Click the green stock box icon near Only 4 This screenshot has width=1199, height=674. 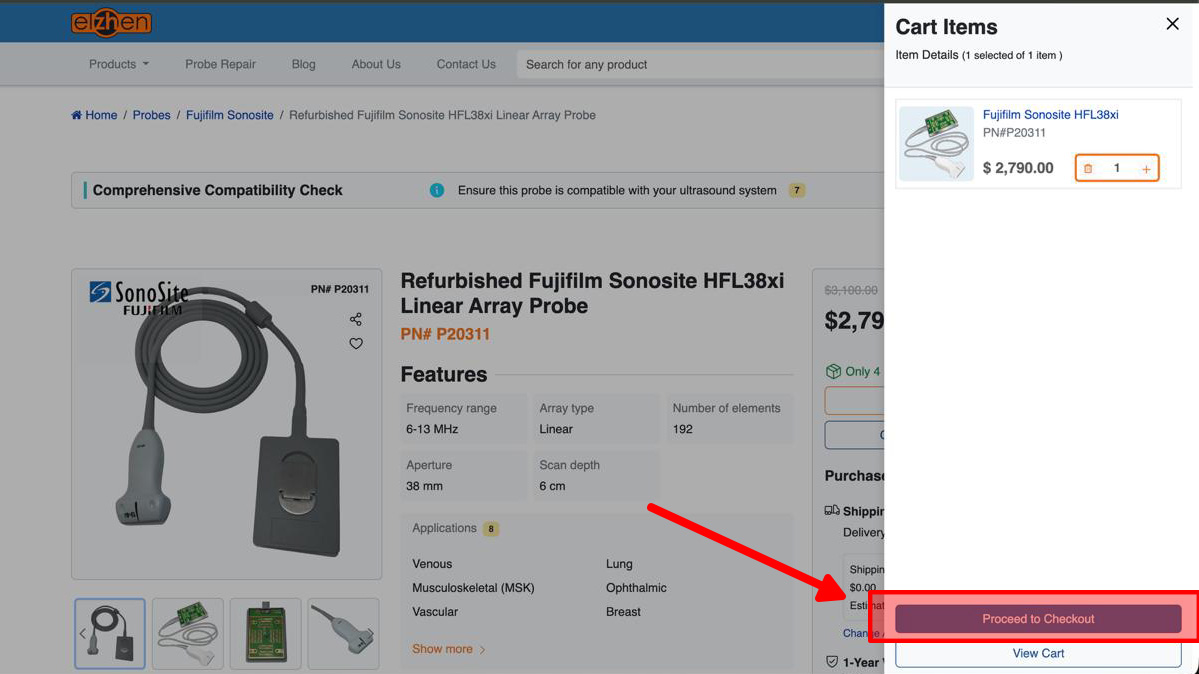835,371
